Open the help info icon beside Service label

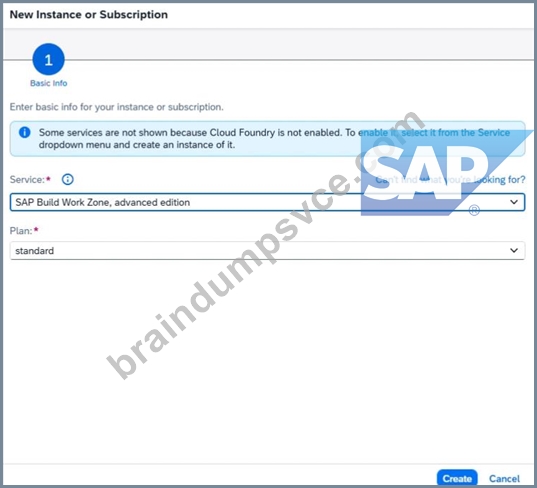click(67, 179)
